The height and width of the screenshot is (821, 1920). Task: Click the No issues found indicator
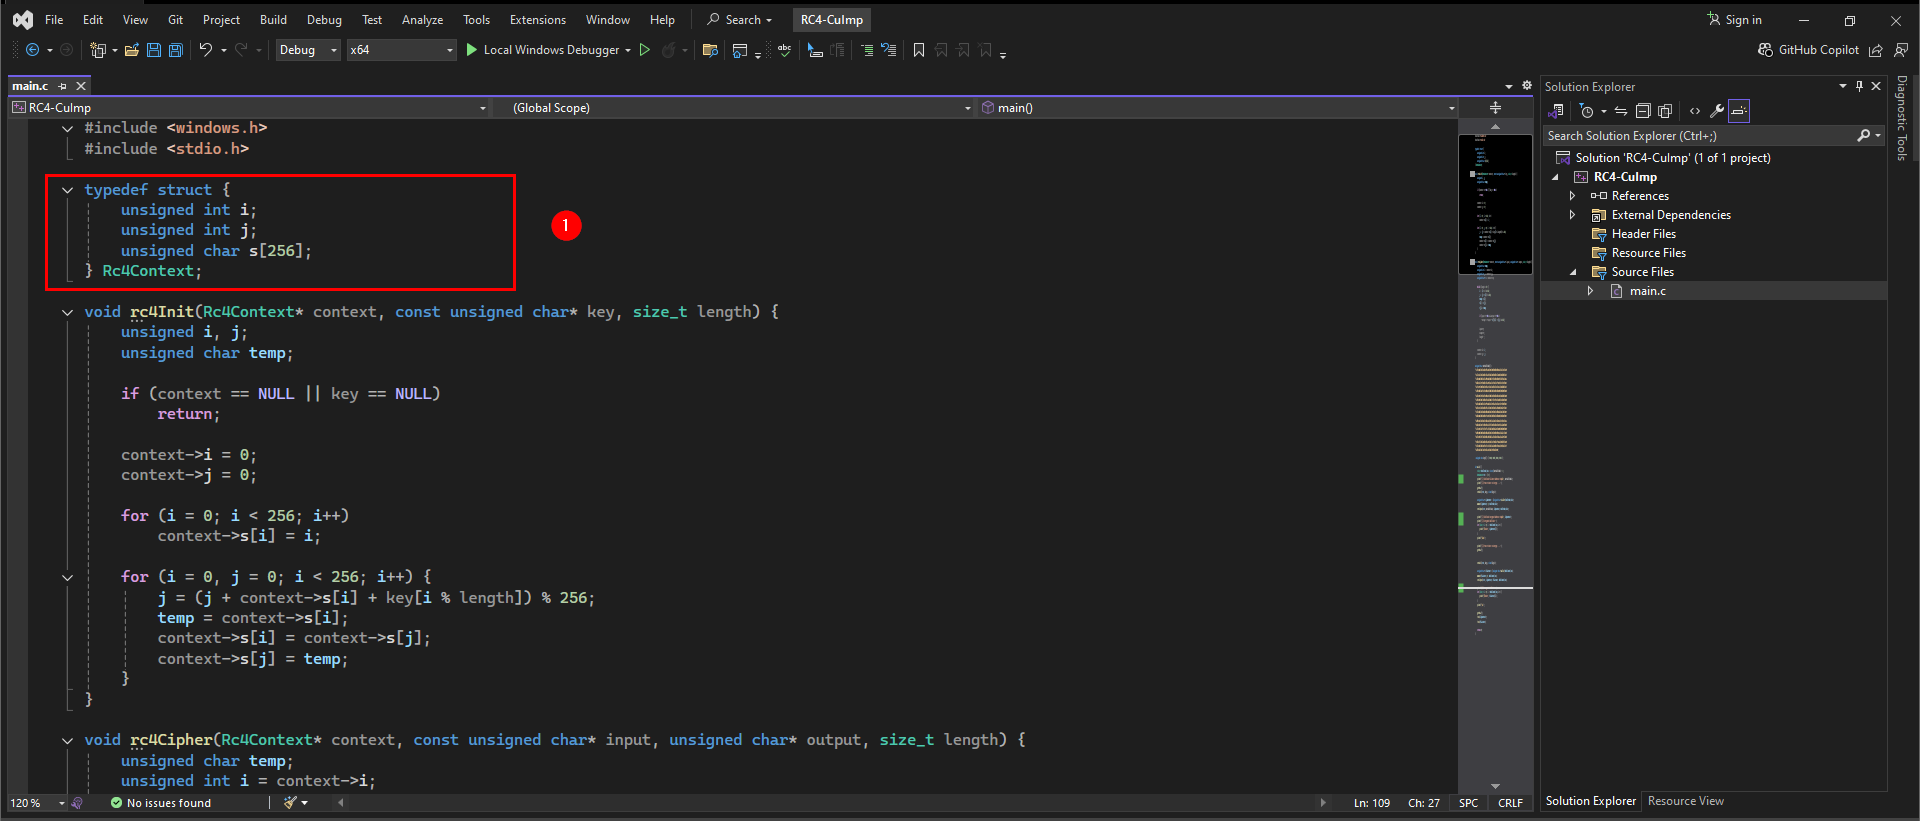coord(161,803)
